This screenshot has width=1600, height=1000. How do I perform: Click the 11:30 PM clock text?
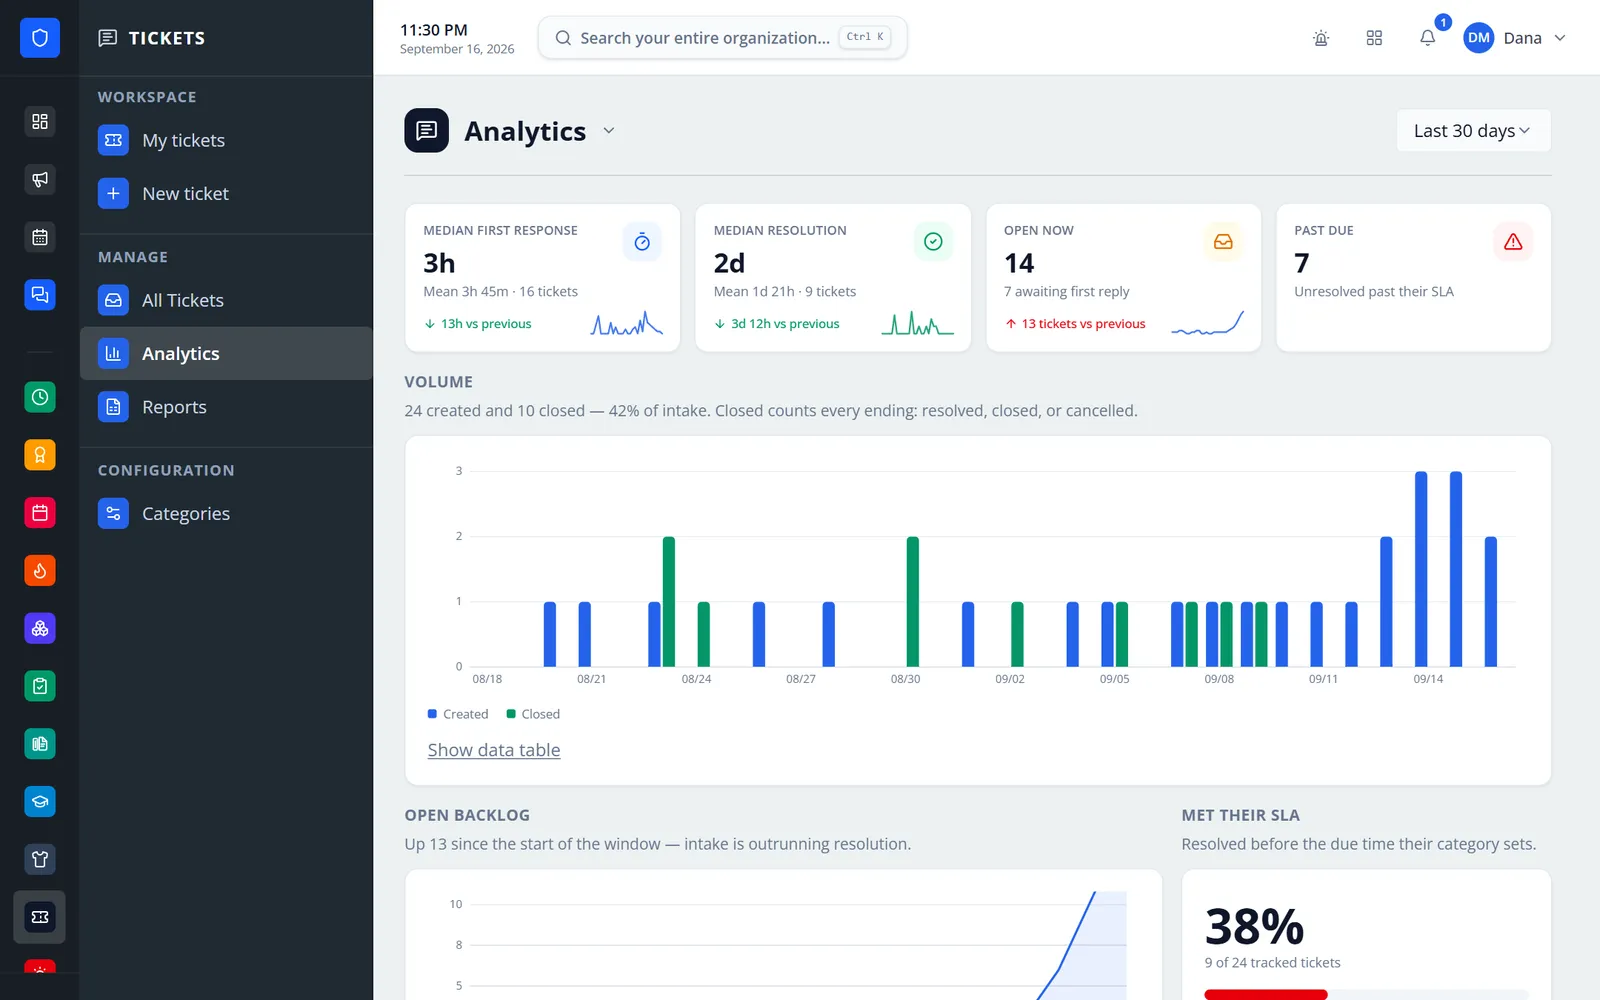434,30
